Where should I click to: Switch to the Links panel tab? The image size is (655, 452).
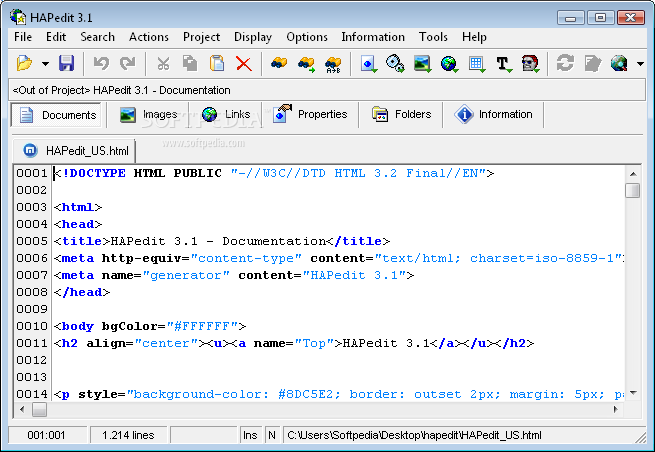tap(226, 114)
